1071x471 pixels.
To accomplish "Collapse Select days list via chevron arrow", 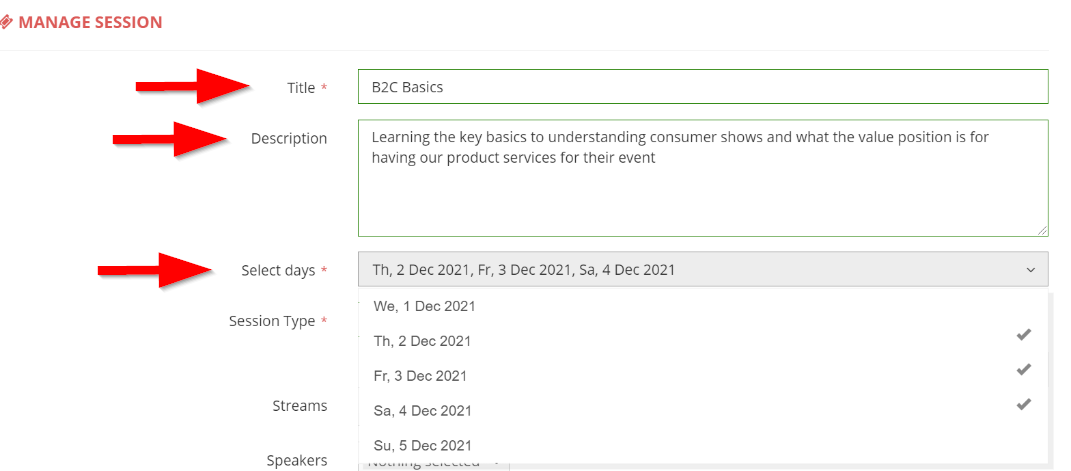I will click(1031, 270).
